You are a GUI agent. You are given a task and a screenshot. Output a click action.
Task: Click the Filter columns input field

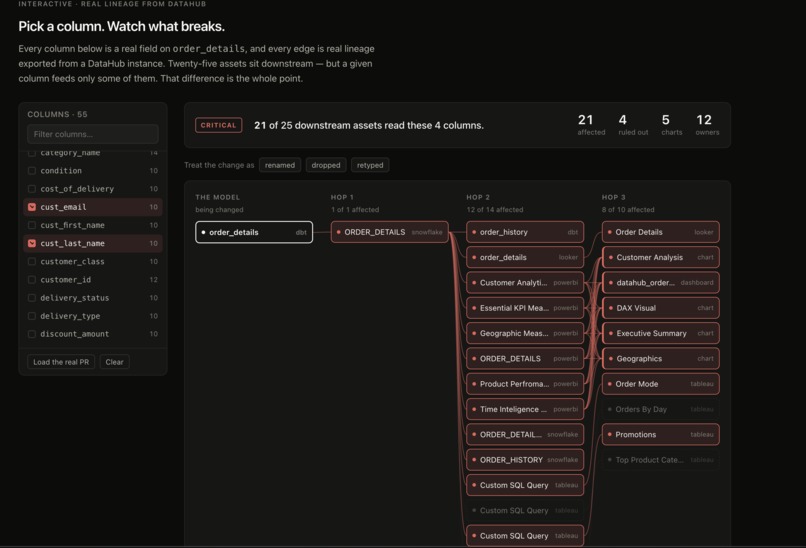coord(93,134)
